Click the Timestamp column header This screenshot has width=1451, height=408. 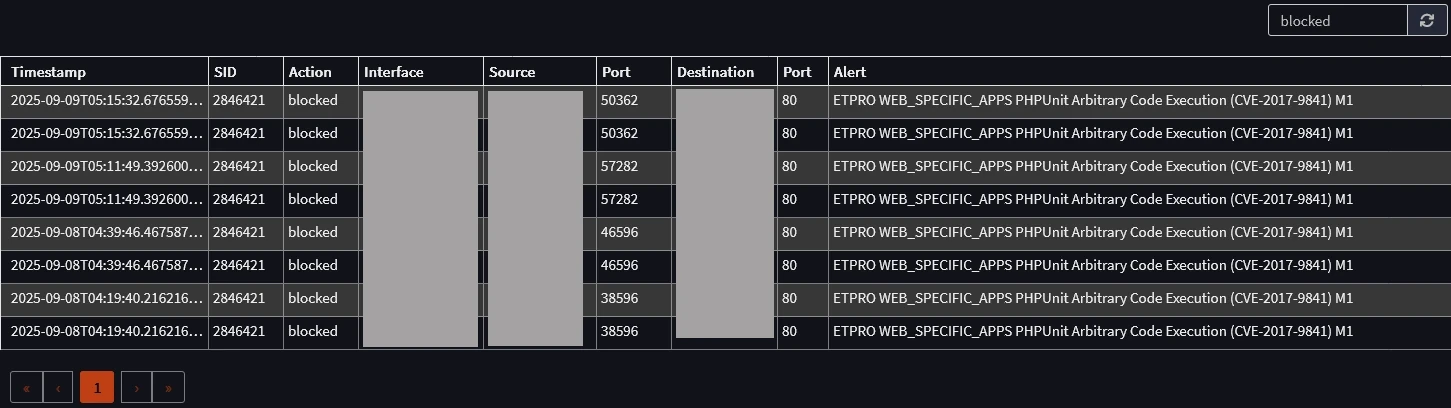point(49,72)
